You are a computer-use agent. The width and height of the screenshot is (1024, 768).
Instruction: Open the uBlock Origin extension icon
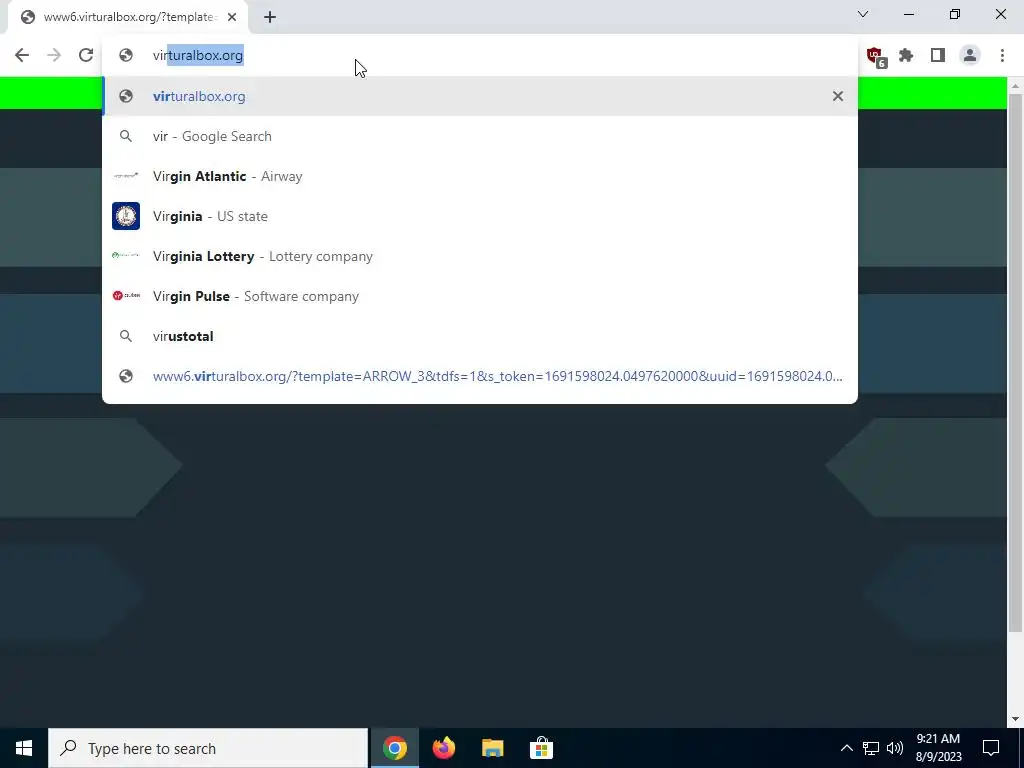coord(876,56)
